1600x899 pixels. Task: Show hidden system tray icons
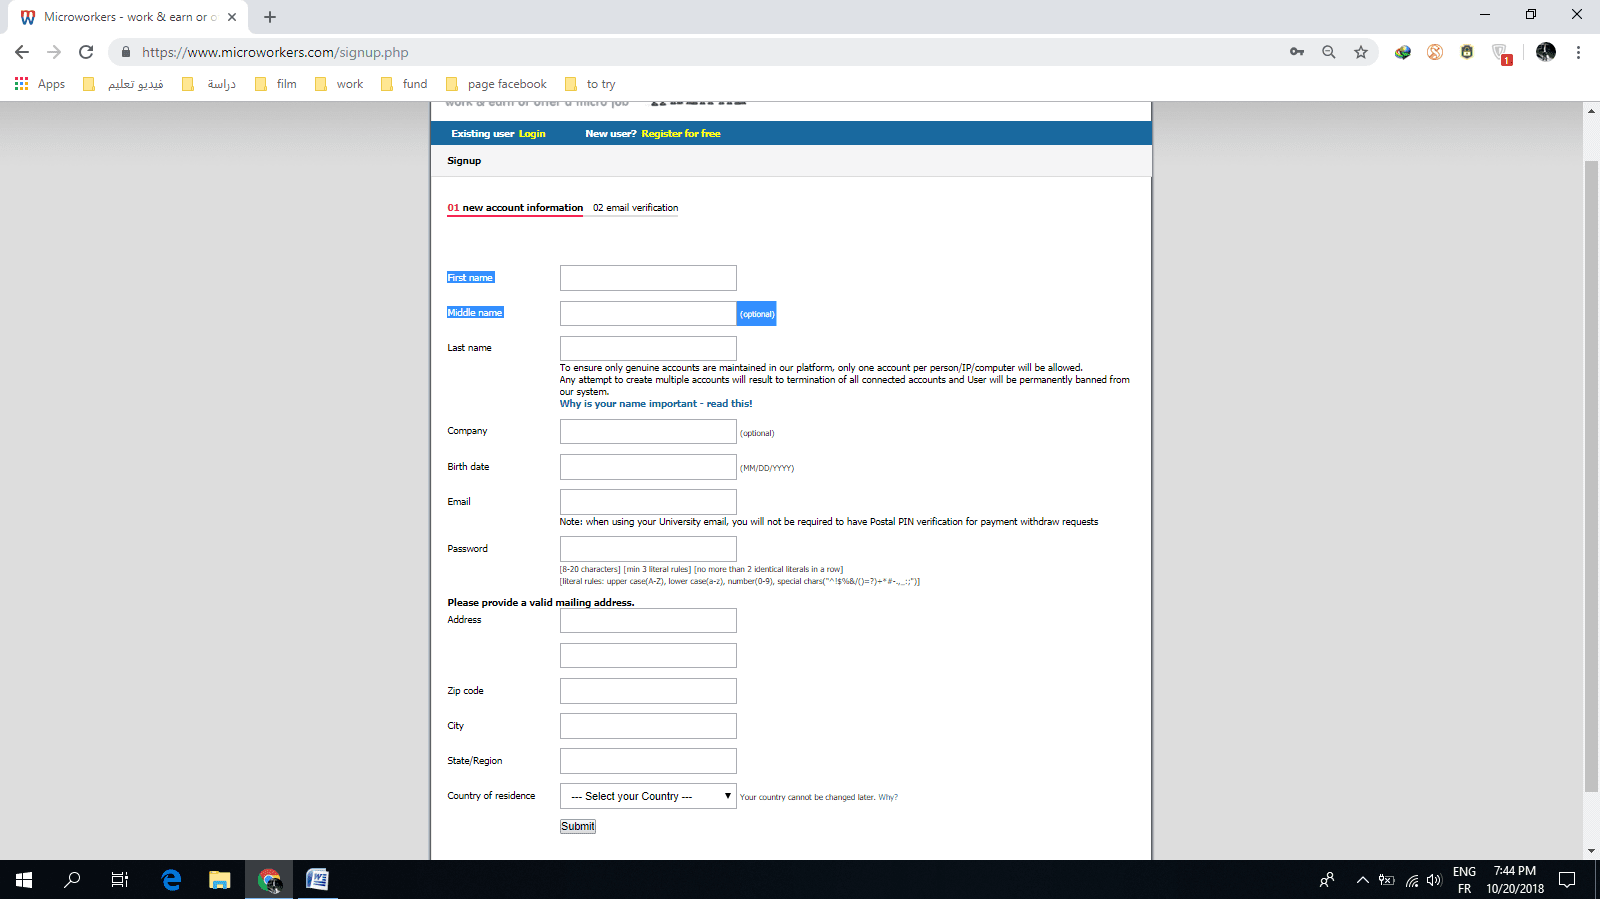1362,880
